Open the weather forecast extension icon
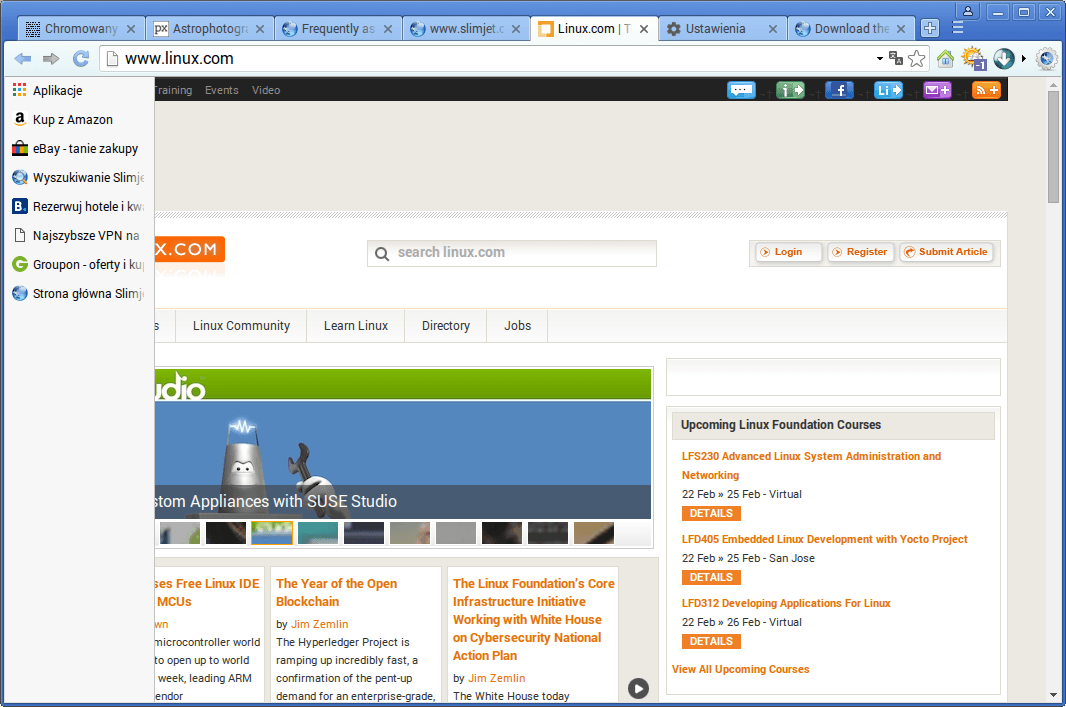 click(x=974, y=58)
